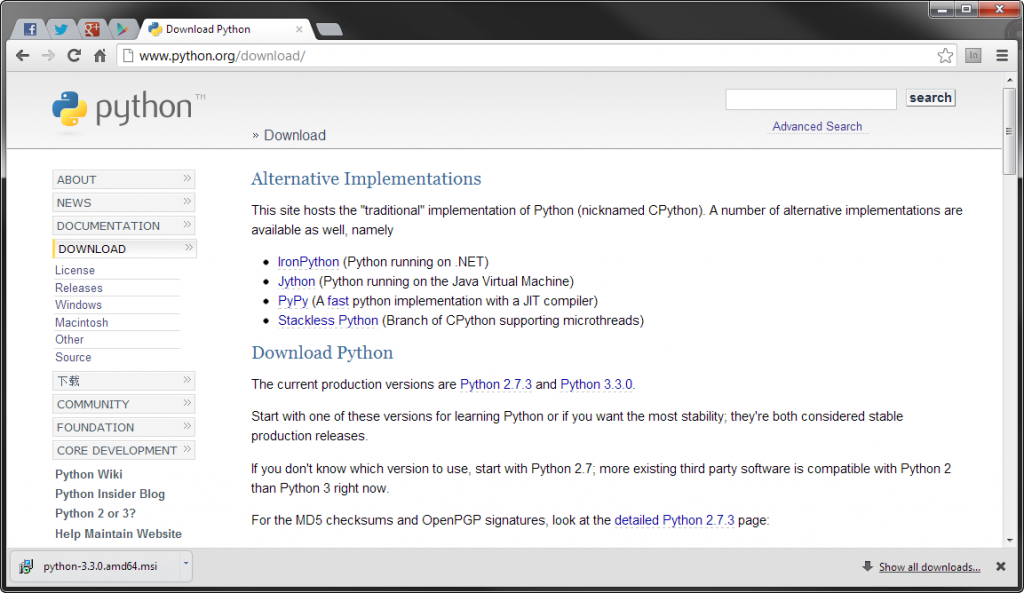This screenshot has height=593, width=1024.
Task: Click the Alternative Implementations heading
Action: 366,178
